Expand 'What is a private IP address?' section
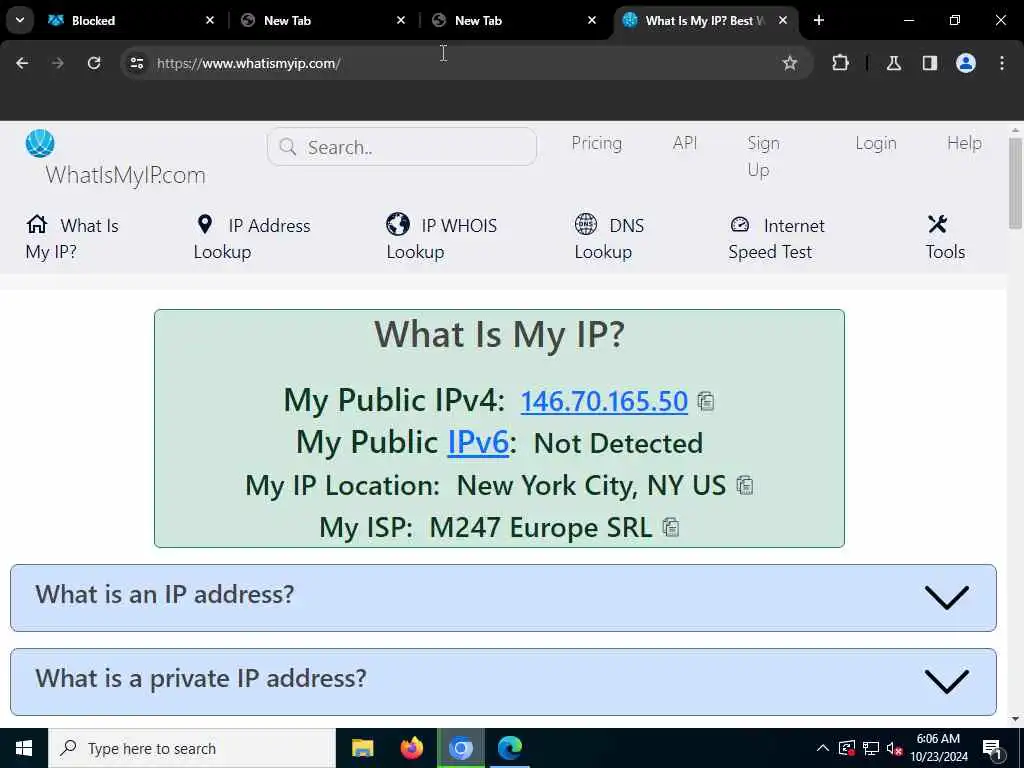The height and width of the screenshot is (768, 1024). pyautogui.click(x=504, y=681)
